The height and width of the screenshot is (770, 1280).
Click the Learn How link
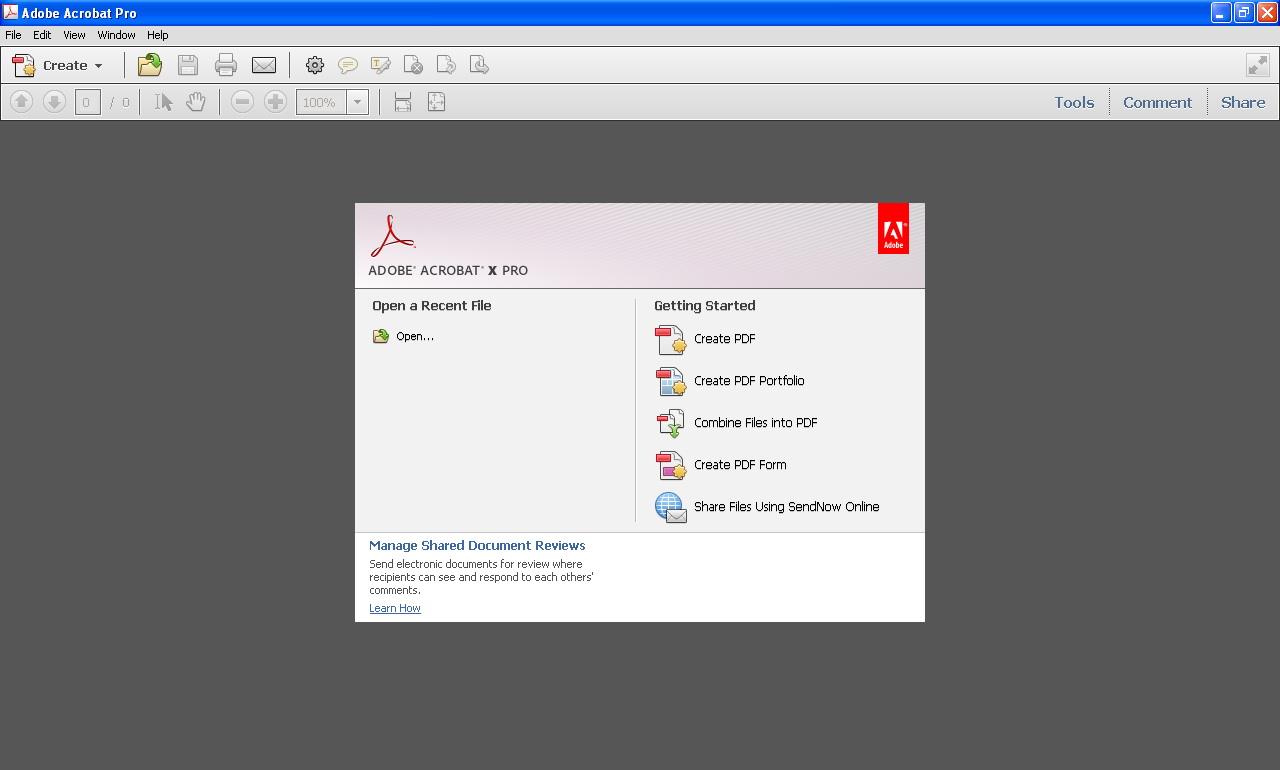[394, 608]
